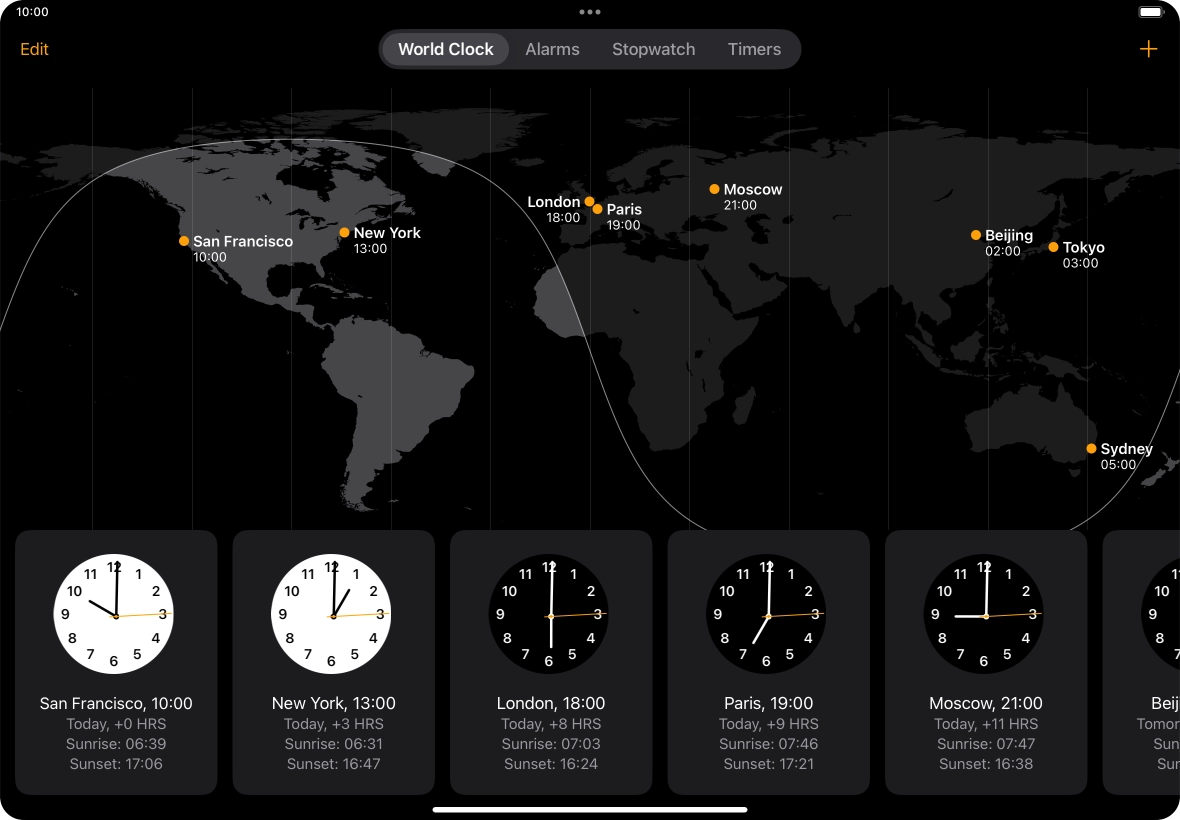Tap the New York clock card
Image resolution: width=1180 pixels, height=820 pixels.
tap(333, 662)
